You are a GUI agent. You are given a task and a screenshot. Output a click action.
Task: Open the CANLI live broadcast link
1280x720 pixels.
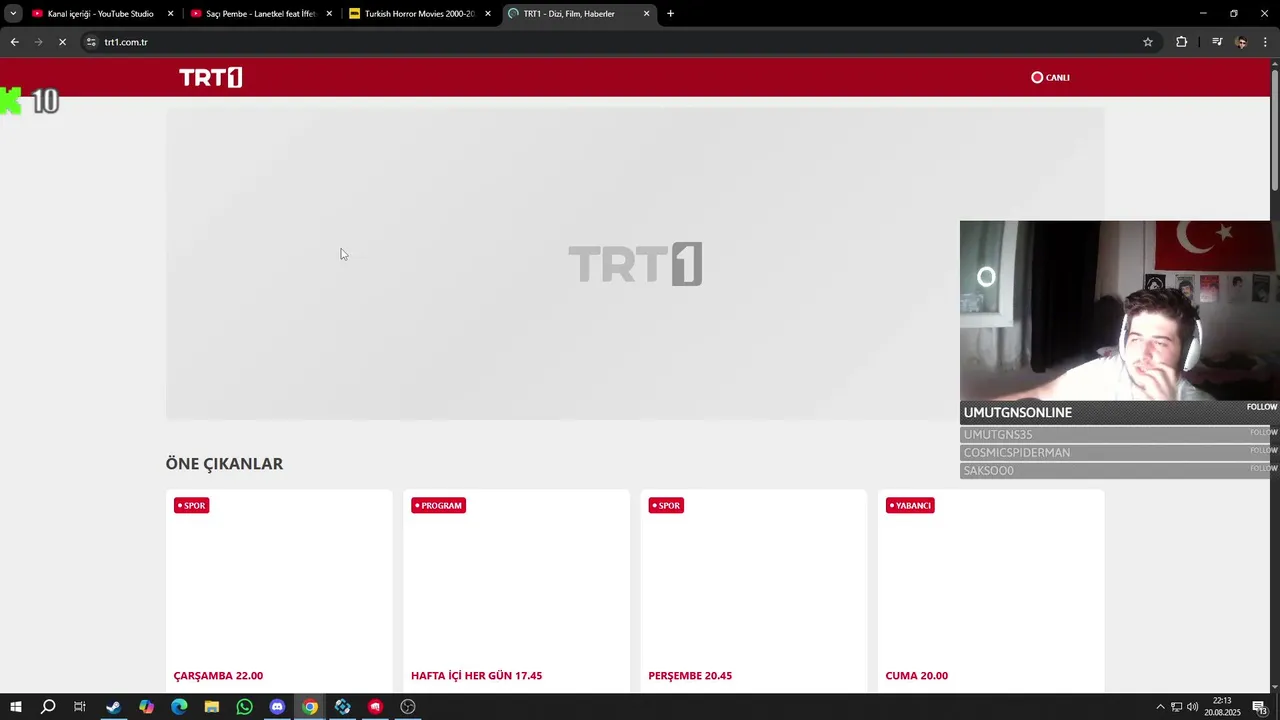click(1050, 77)
